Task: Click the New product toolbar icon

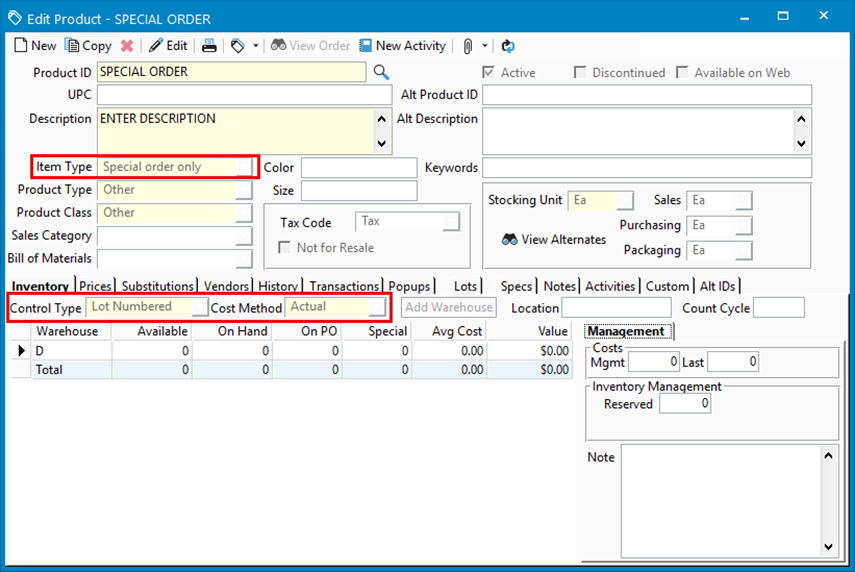Action: tap(22, 46)
